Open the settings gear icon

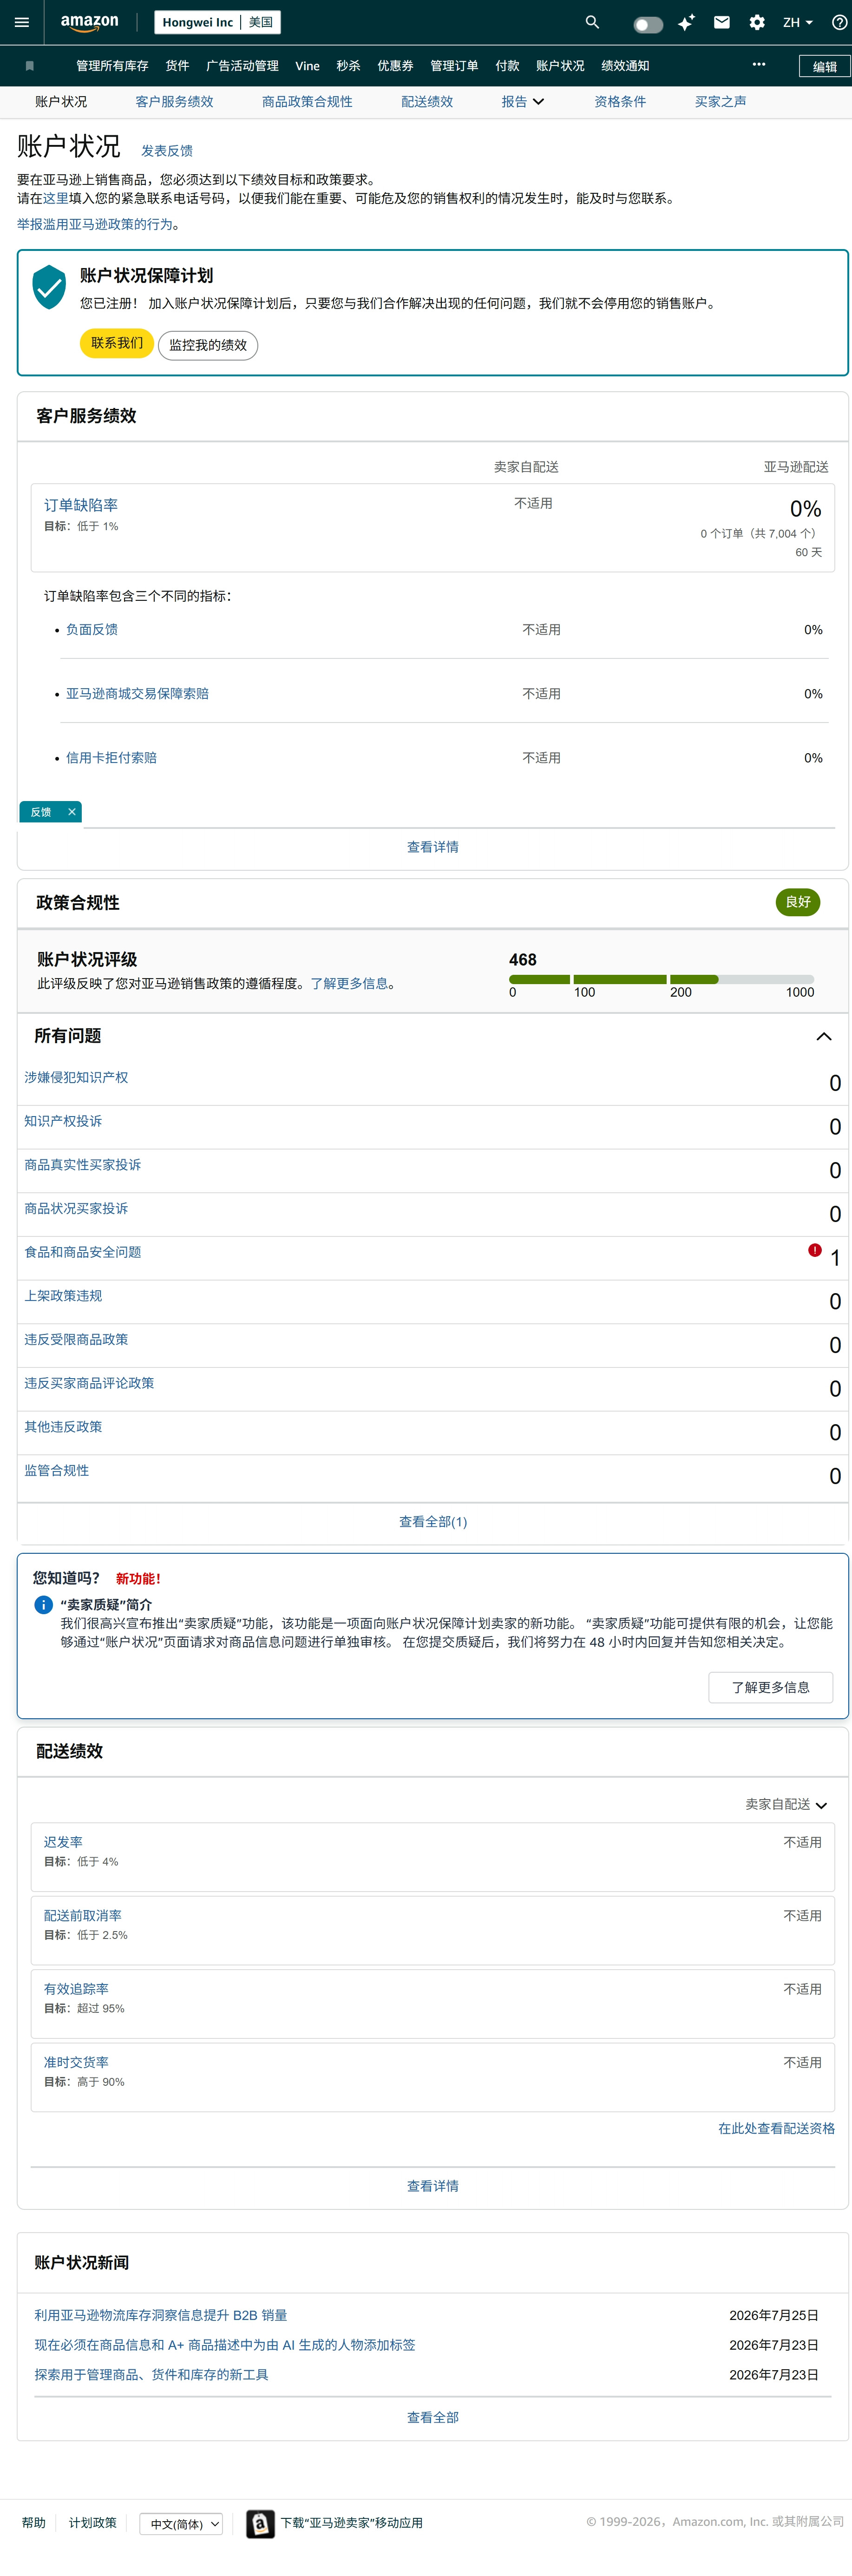(757, 22)
